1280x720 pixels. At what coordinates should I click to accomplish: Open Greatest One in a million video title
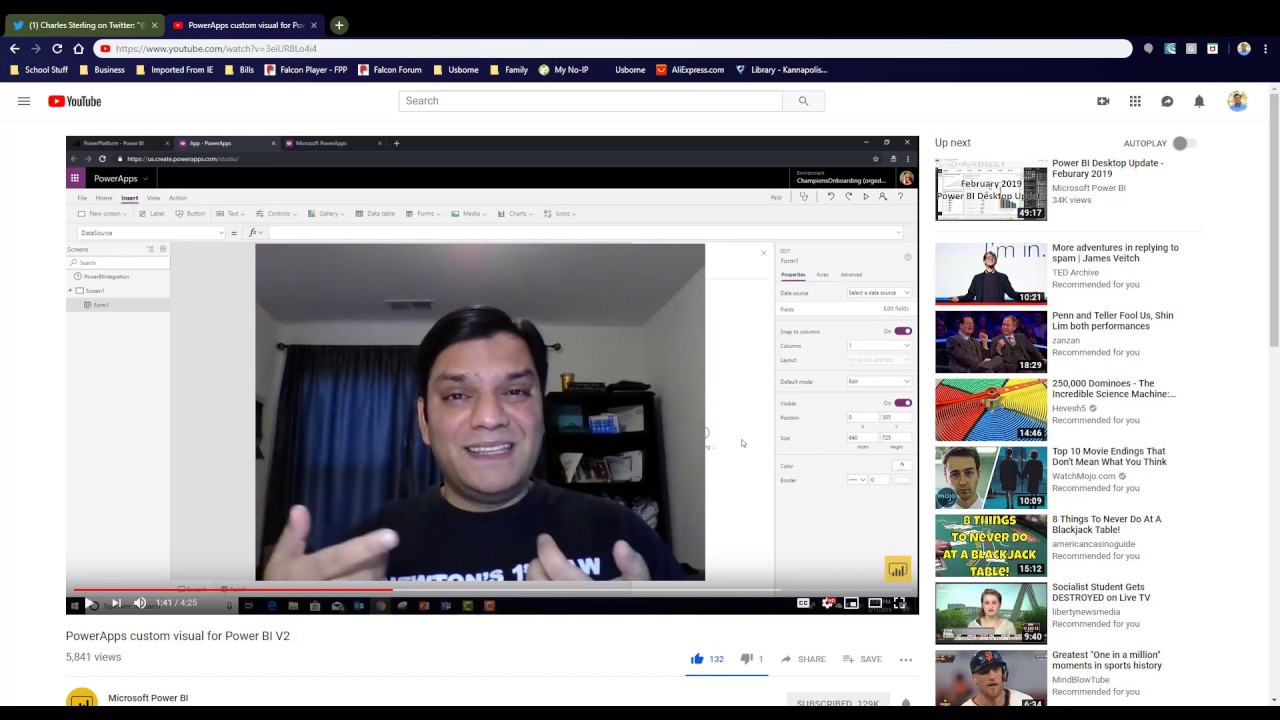coord(1109,660)
